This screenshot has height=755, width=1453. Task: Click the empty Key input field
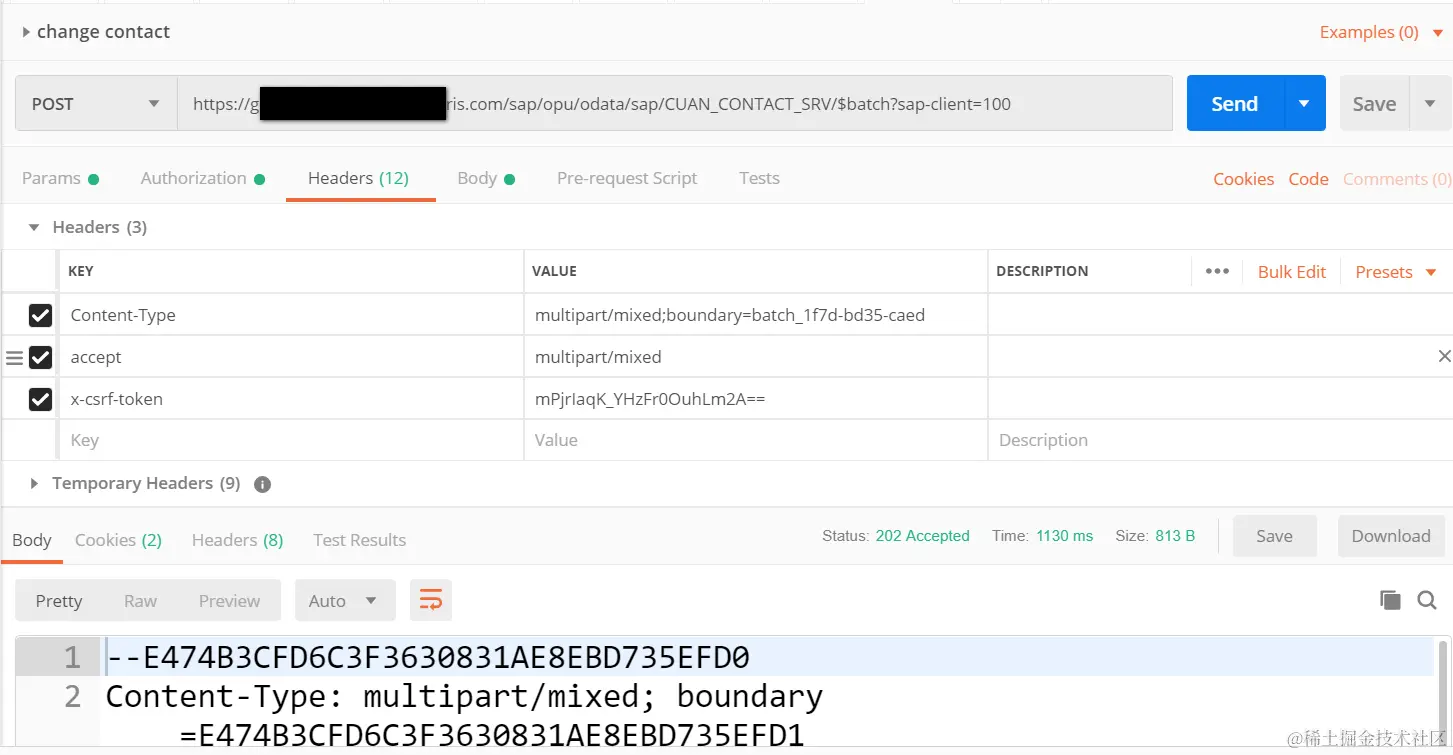[291, 440]
